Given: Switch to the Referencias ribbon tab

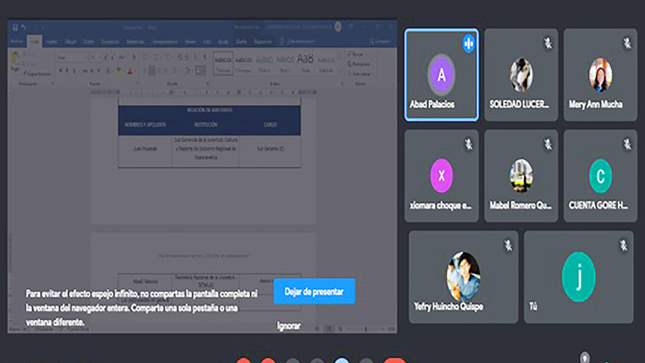Looking at the screenshot, I should pyautogui.click(x=135, y=42).
